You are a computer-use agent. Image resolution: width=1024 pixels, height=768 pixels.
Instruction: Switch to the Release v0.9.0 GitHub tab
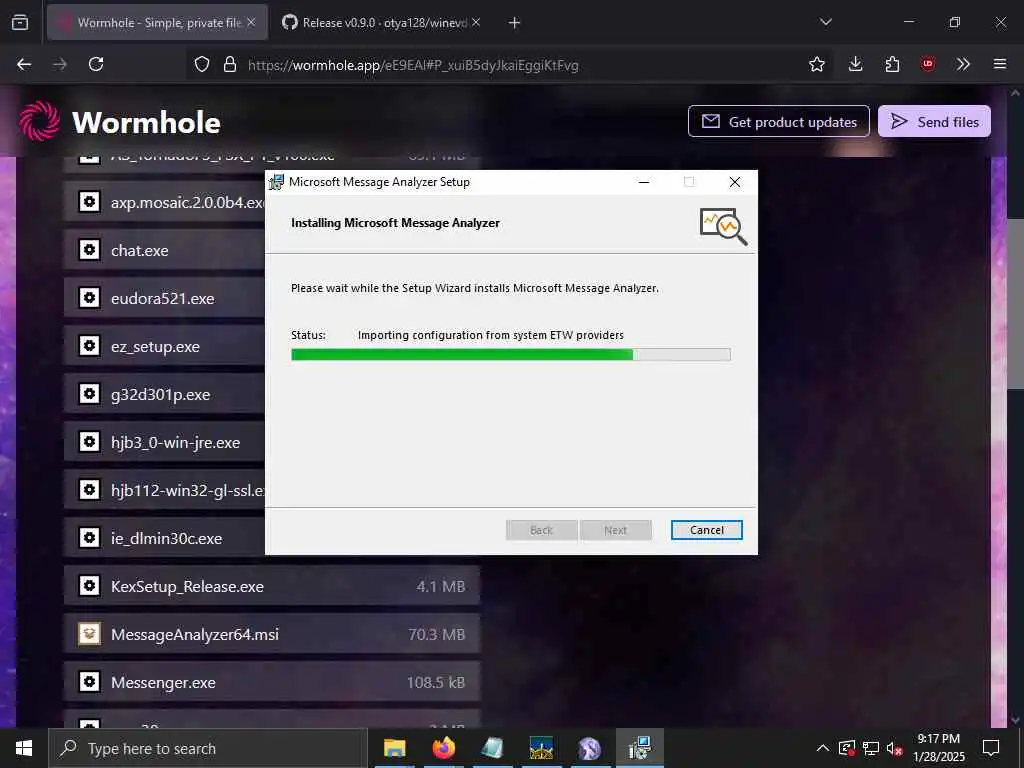tap(382, 22)
